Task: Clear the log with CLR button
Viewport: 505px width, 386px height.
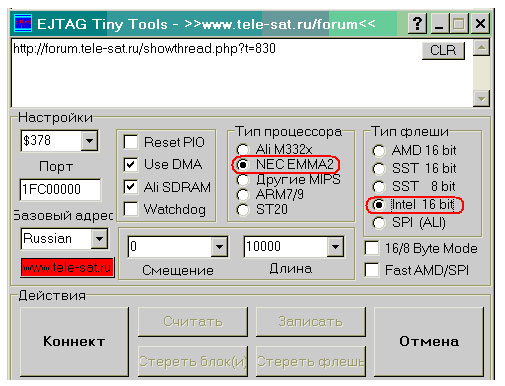Action: [x=443, y=51]
